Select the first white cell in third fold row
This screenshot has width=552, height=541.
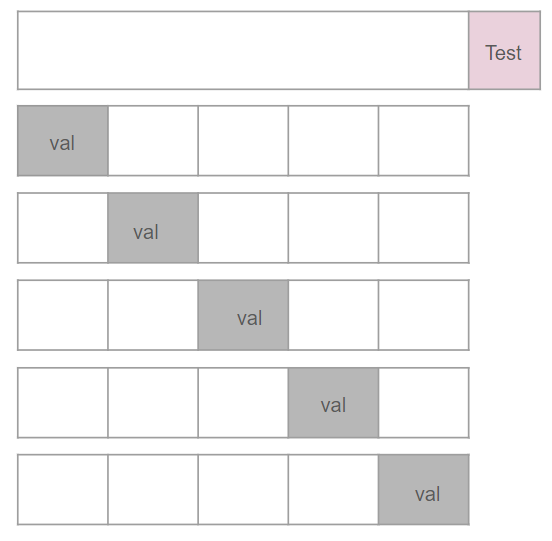63,315
